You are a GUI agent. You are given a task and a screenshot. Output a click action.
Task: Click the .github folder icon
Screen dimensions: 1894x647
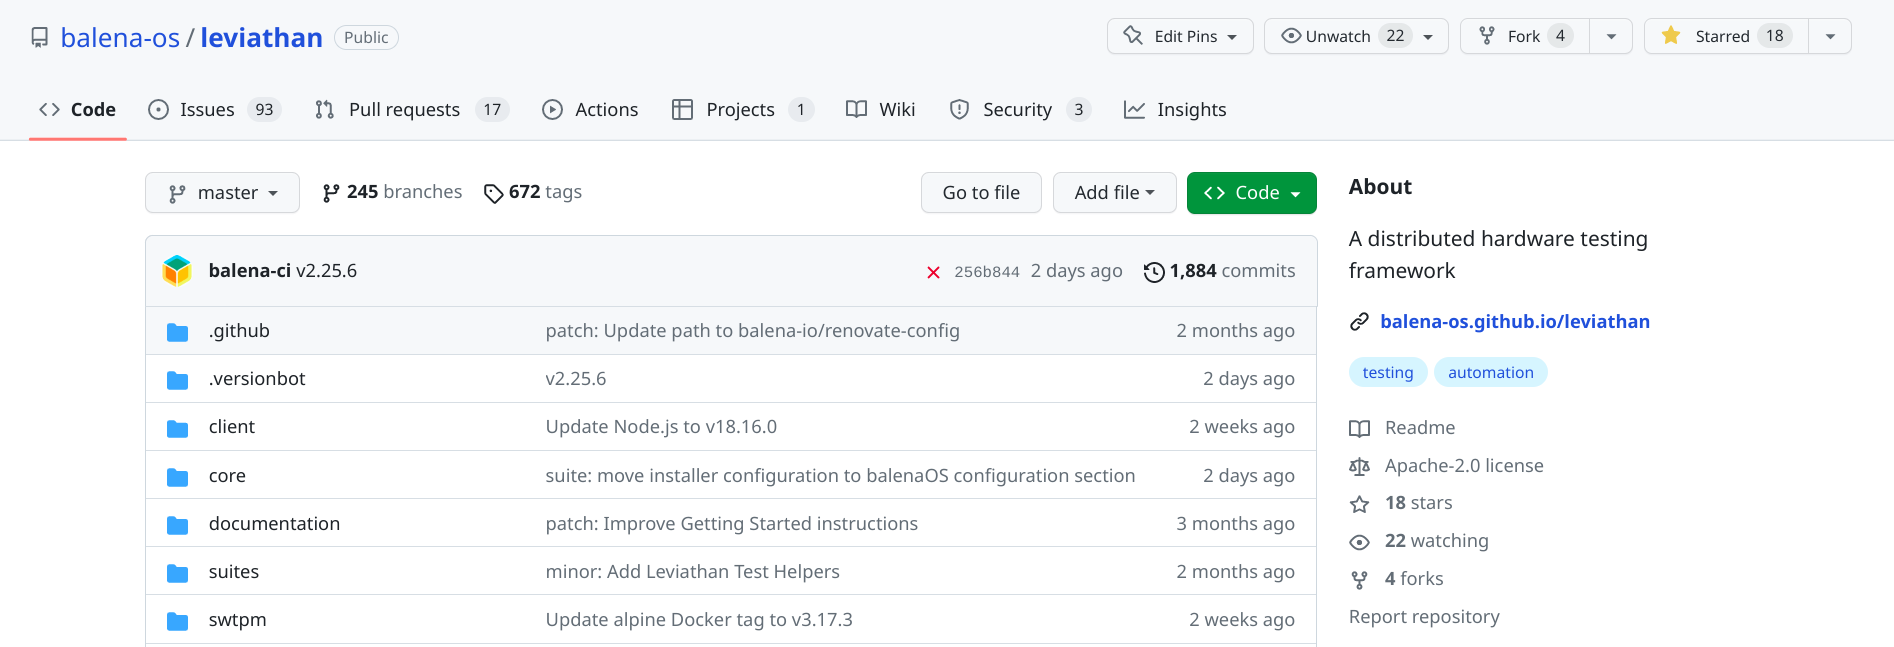(x=177, y=332)
